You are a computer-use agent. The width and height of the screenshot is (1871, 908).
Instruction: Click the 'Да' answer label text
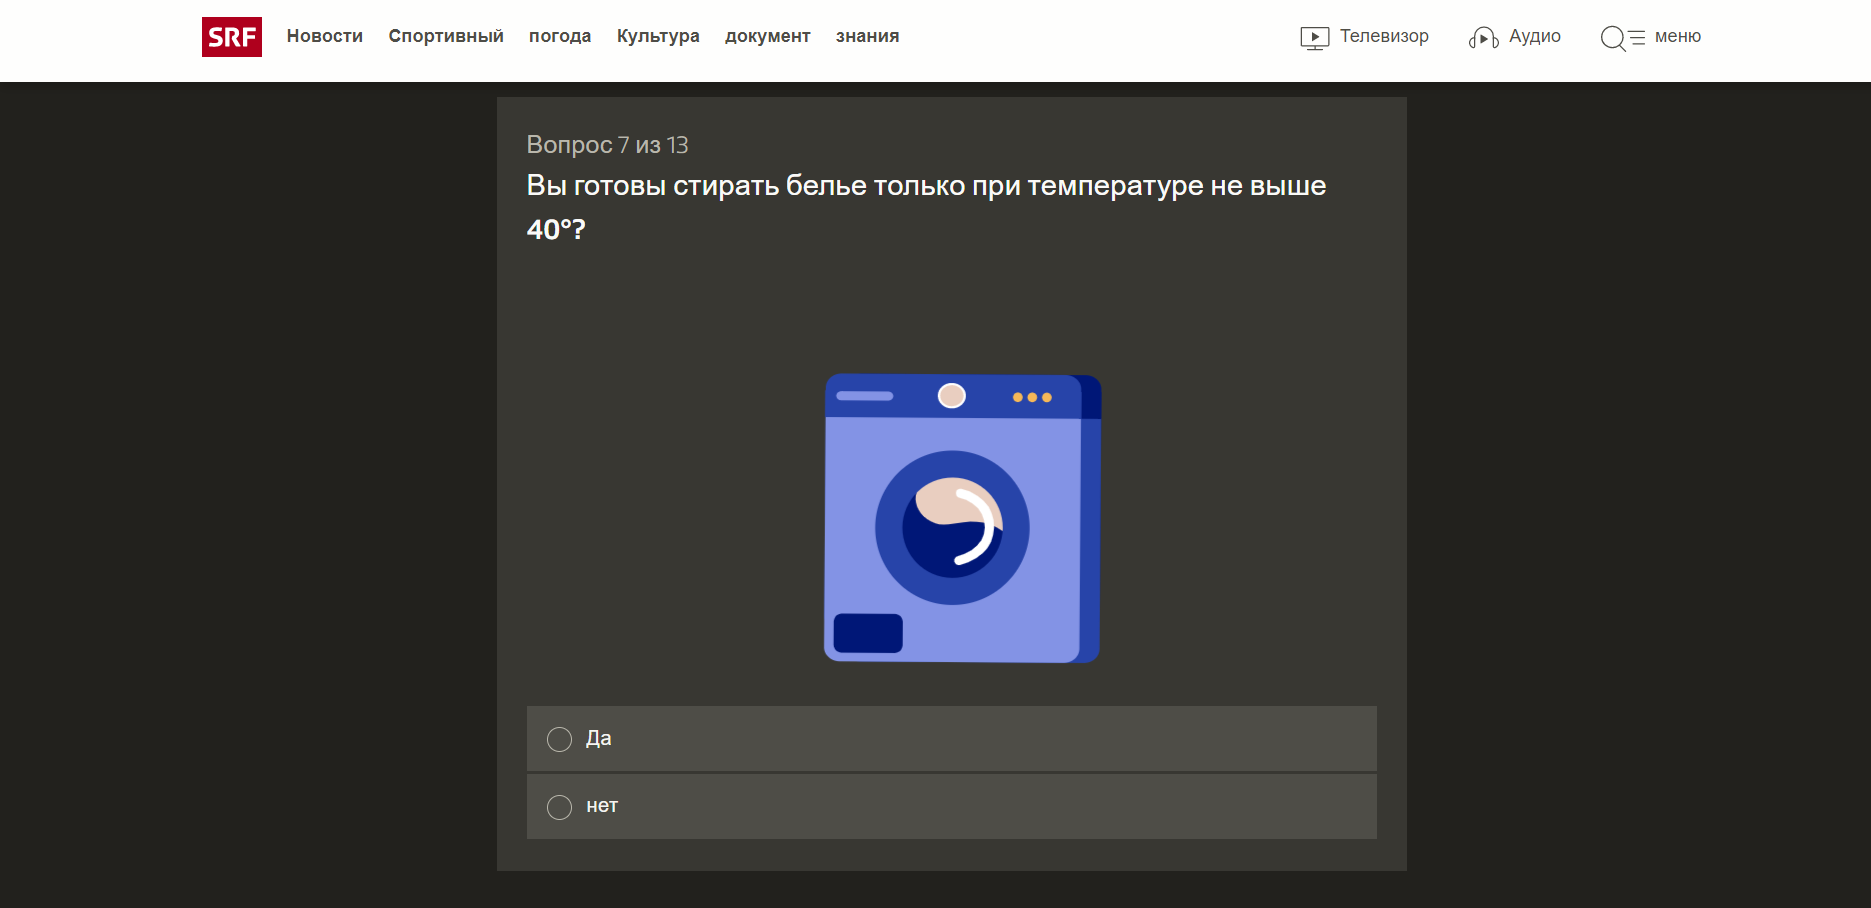(598, 738)
